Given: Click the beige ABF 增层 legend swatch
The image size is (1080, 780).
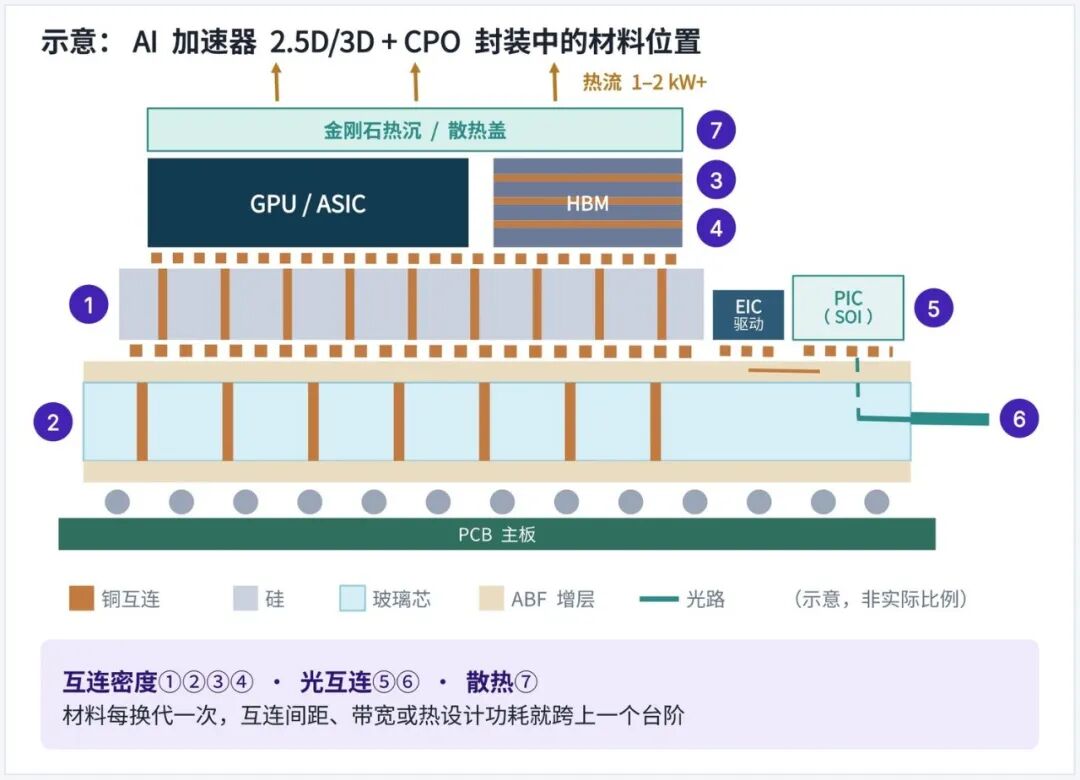Looking at the screenshot, I should pyautogui.click(x=491, y=598).
